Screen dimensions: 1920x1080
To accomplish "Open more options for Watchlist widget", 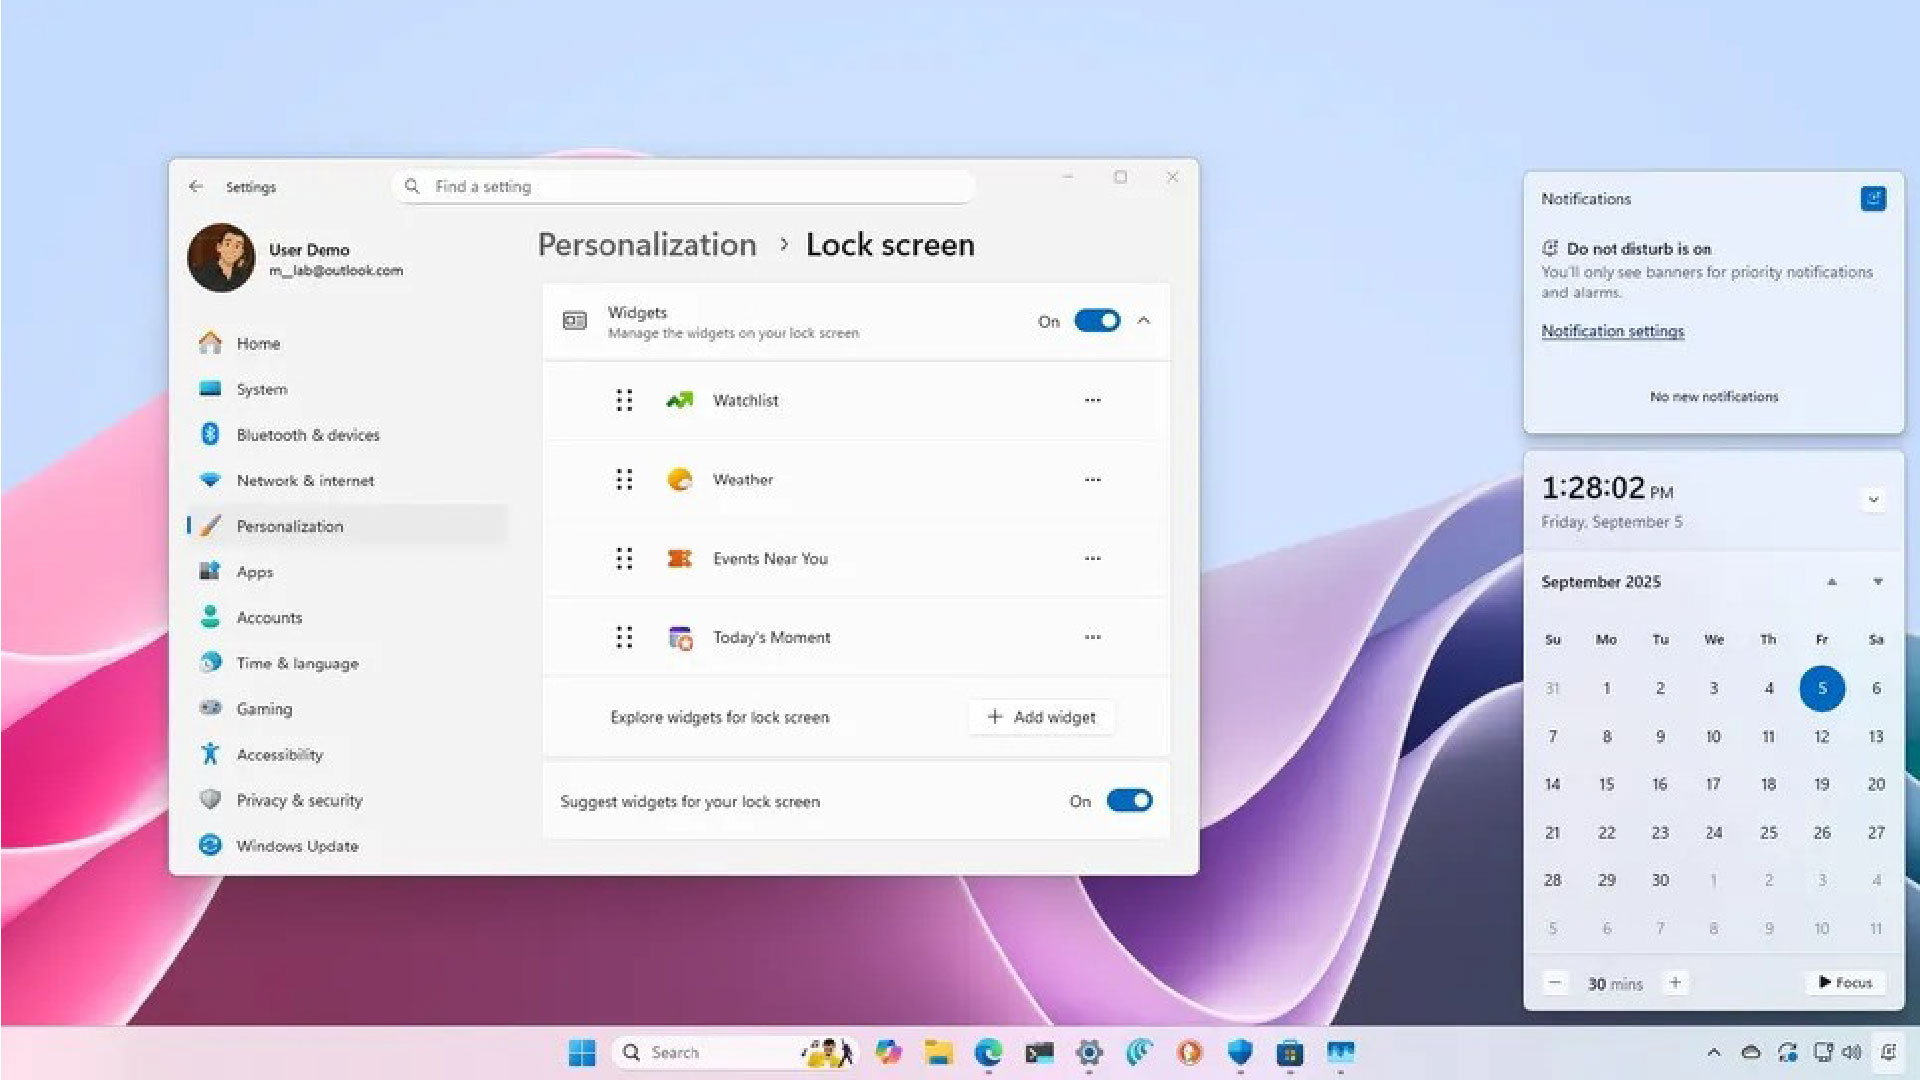I will (1092, 400).
